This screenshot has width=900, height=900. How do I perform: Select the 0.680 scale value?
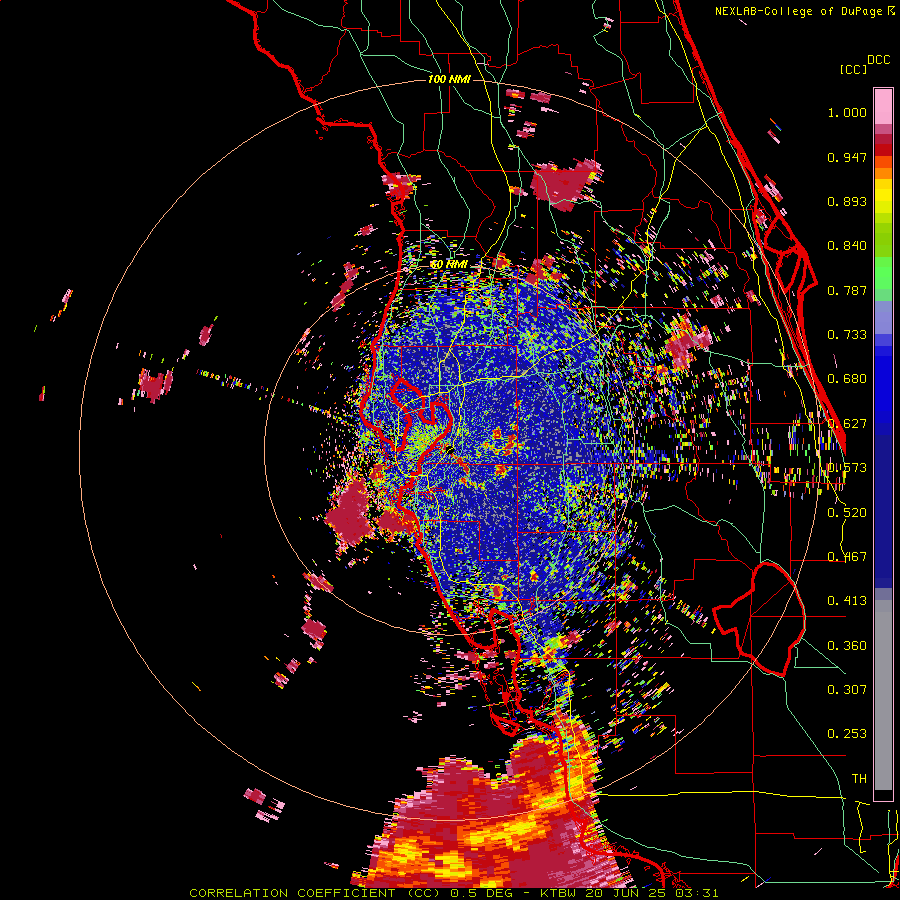tap(847, 379)
